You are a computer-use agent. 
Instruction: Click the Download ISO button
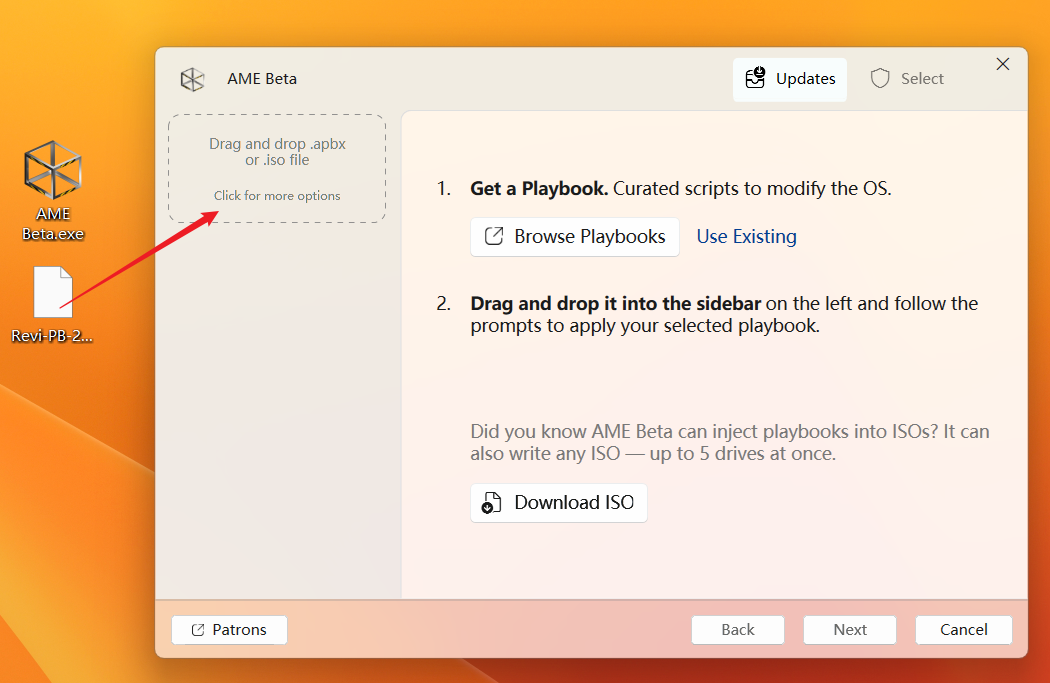point(558,502)
